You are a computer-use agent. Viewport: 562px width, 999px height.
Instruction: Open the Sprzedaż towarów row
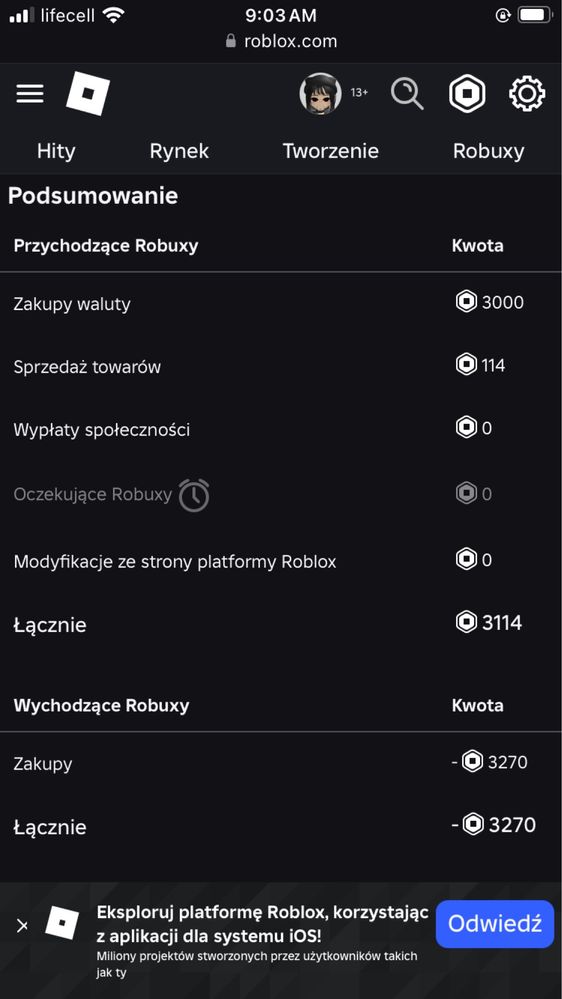(281, 366)
